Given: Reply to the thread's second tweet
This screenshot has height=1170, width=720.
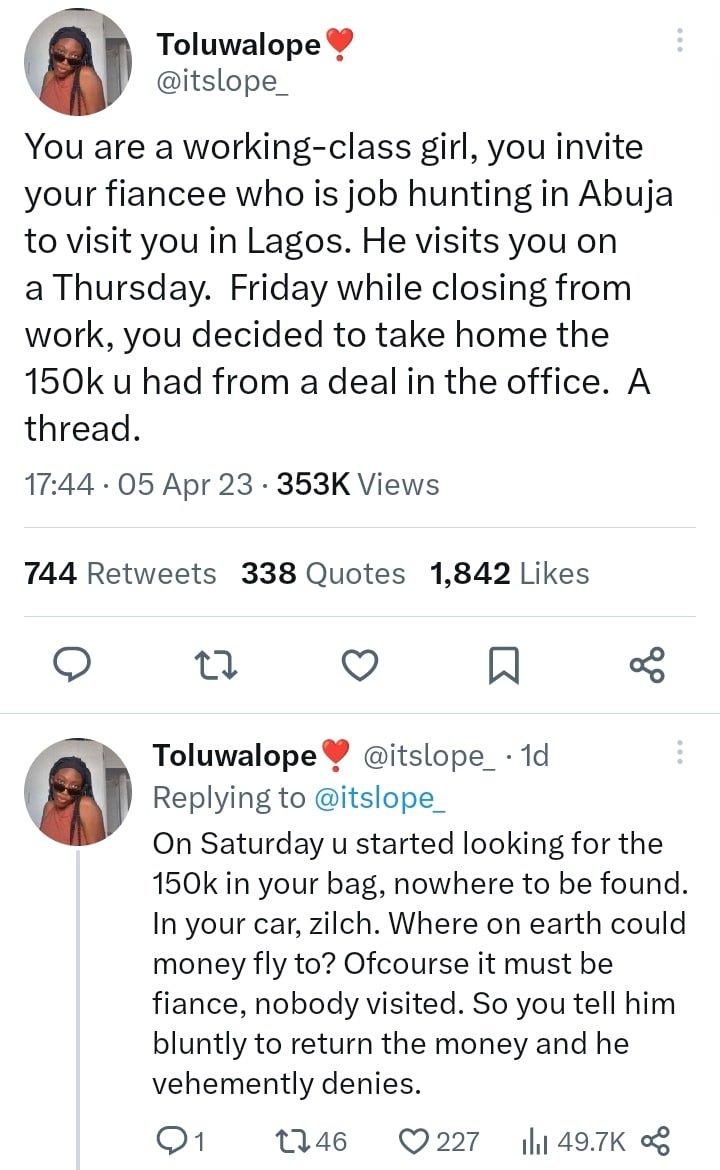Looking at the screenshot, I should point(178,1141).
